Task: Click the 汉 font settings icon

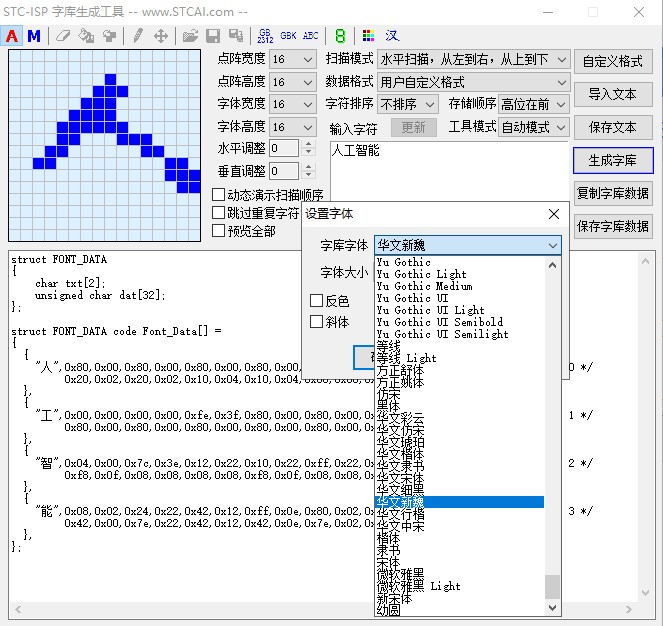Action: click(x=392, y=36)
